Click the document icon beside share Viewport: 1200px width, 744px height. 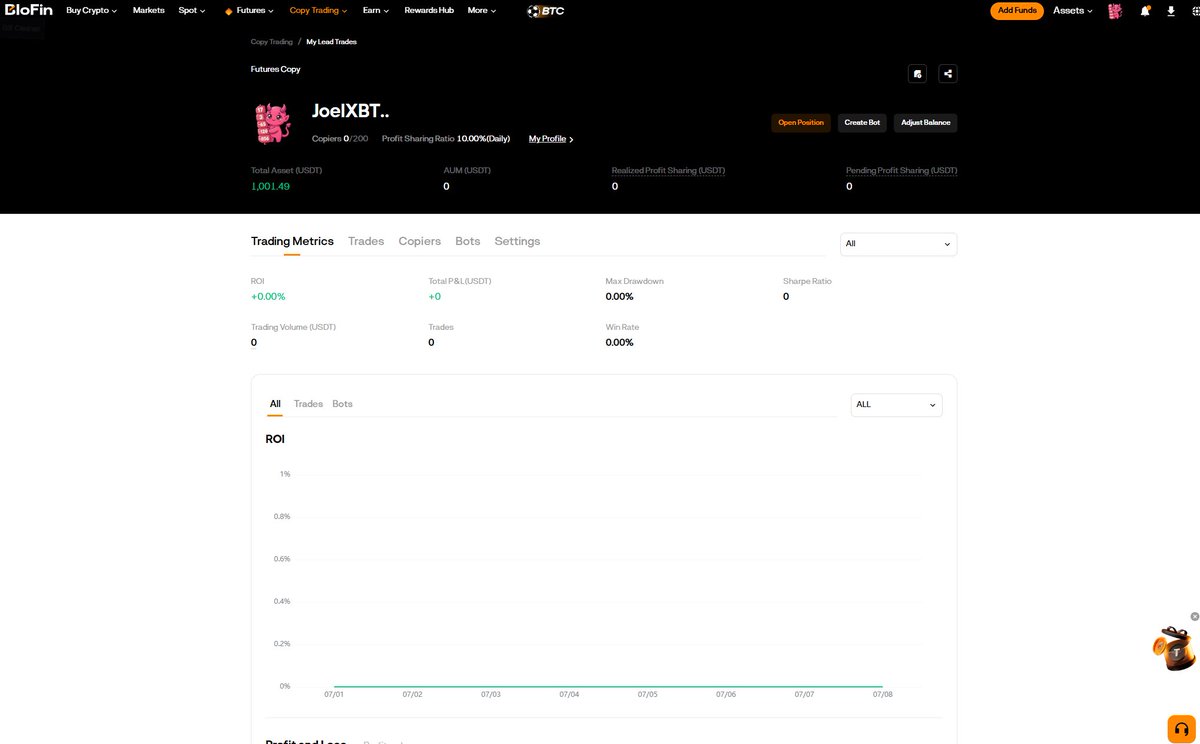[x=917, y=73]
